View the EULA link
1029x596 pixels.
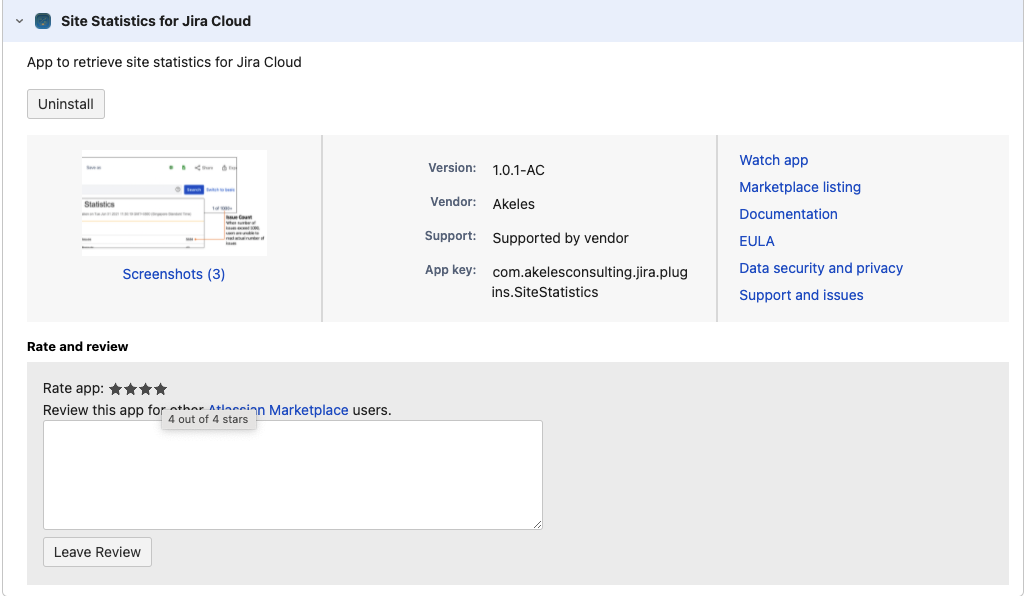[x=756, y=241]
